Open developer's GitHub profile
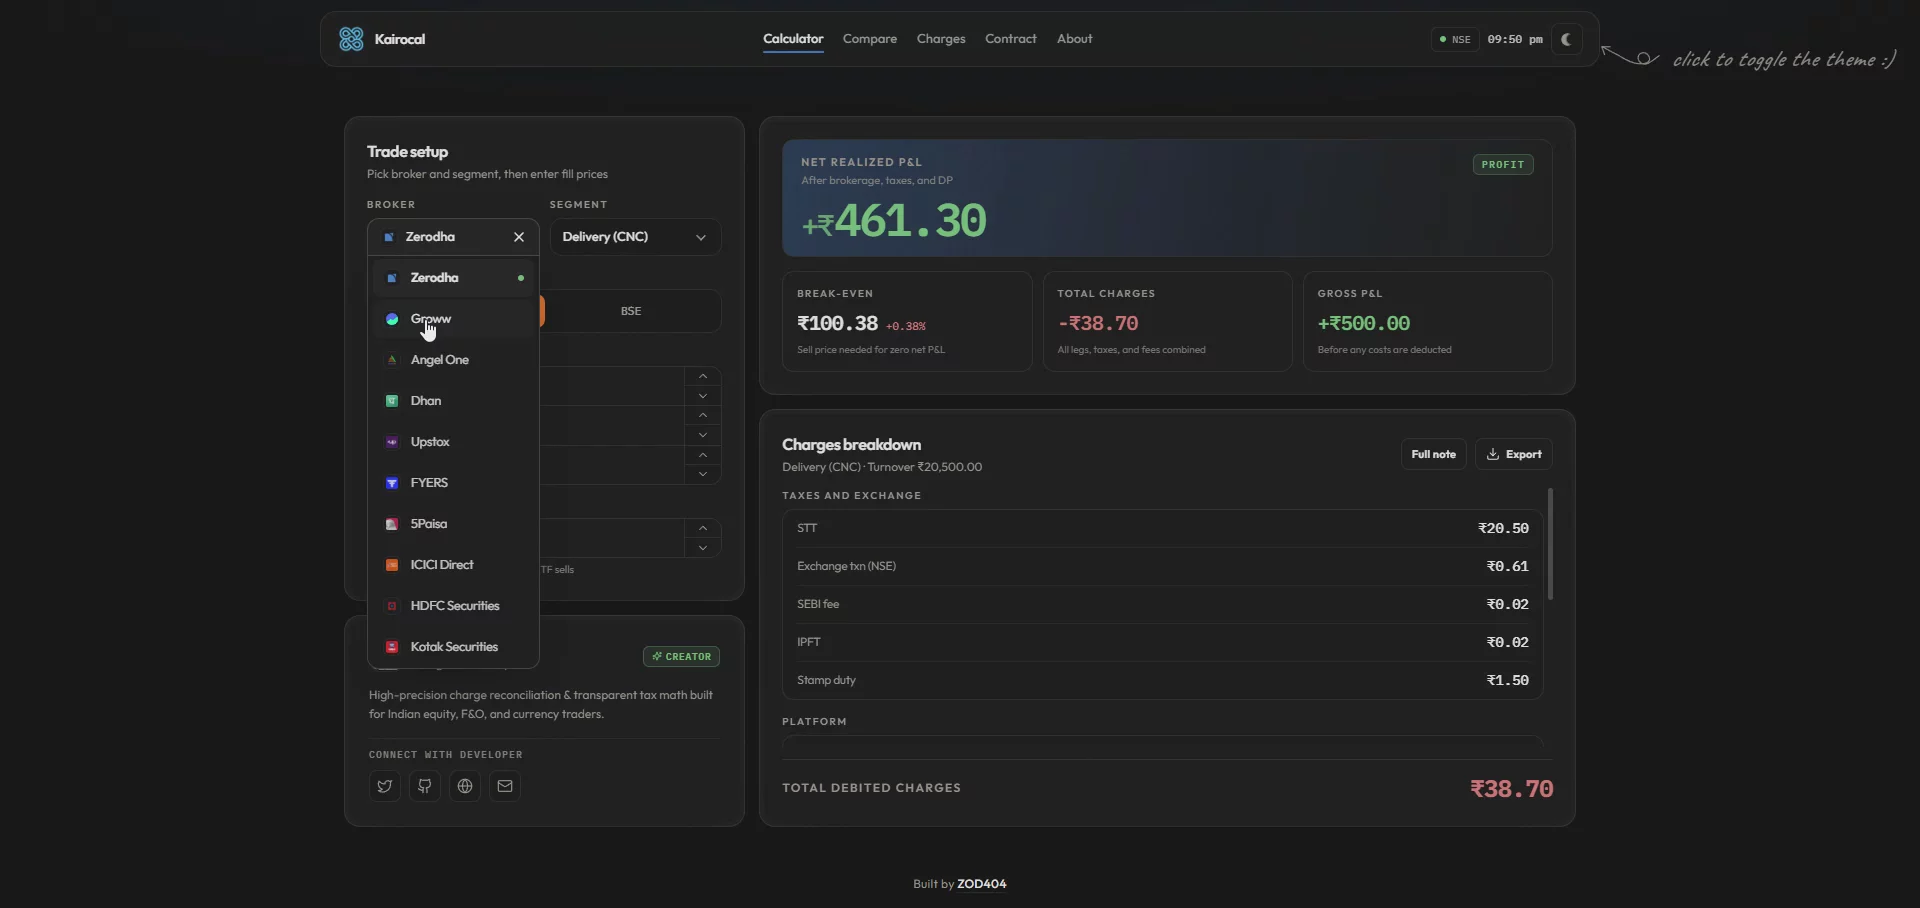The width and height of the screenshot is (1920, 908). tap(425, 786)
